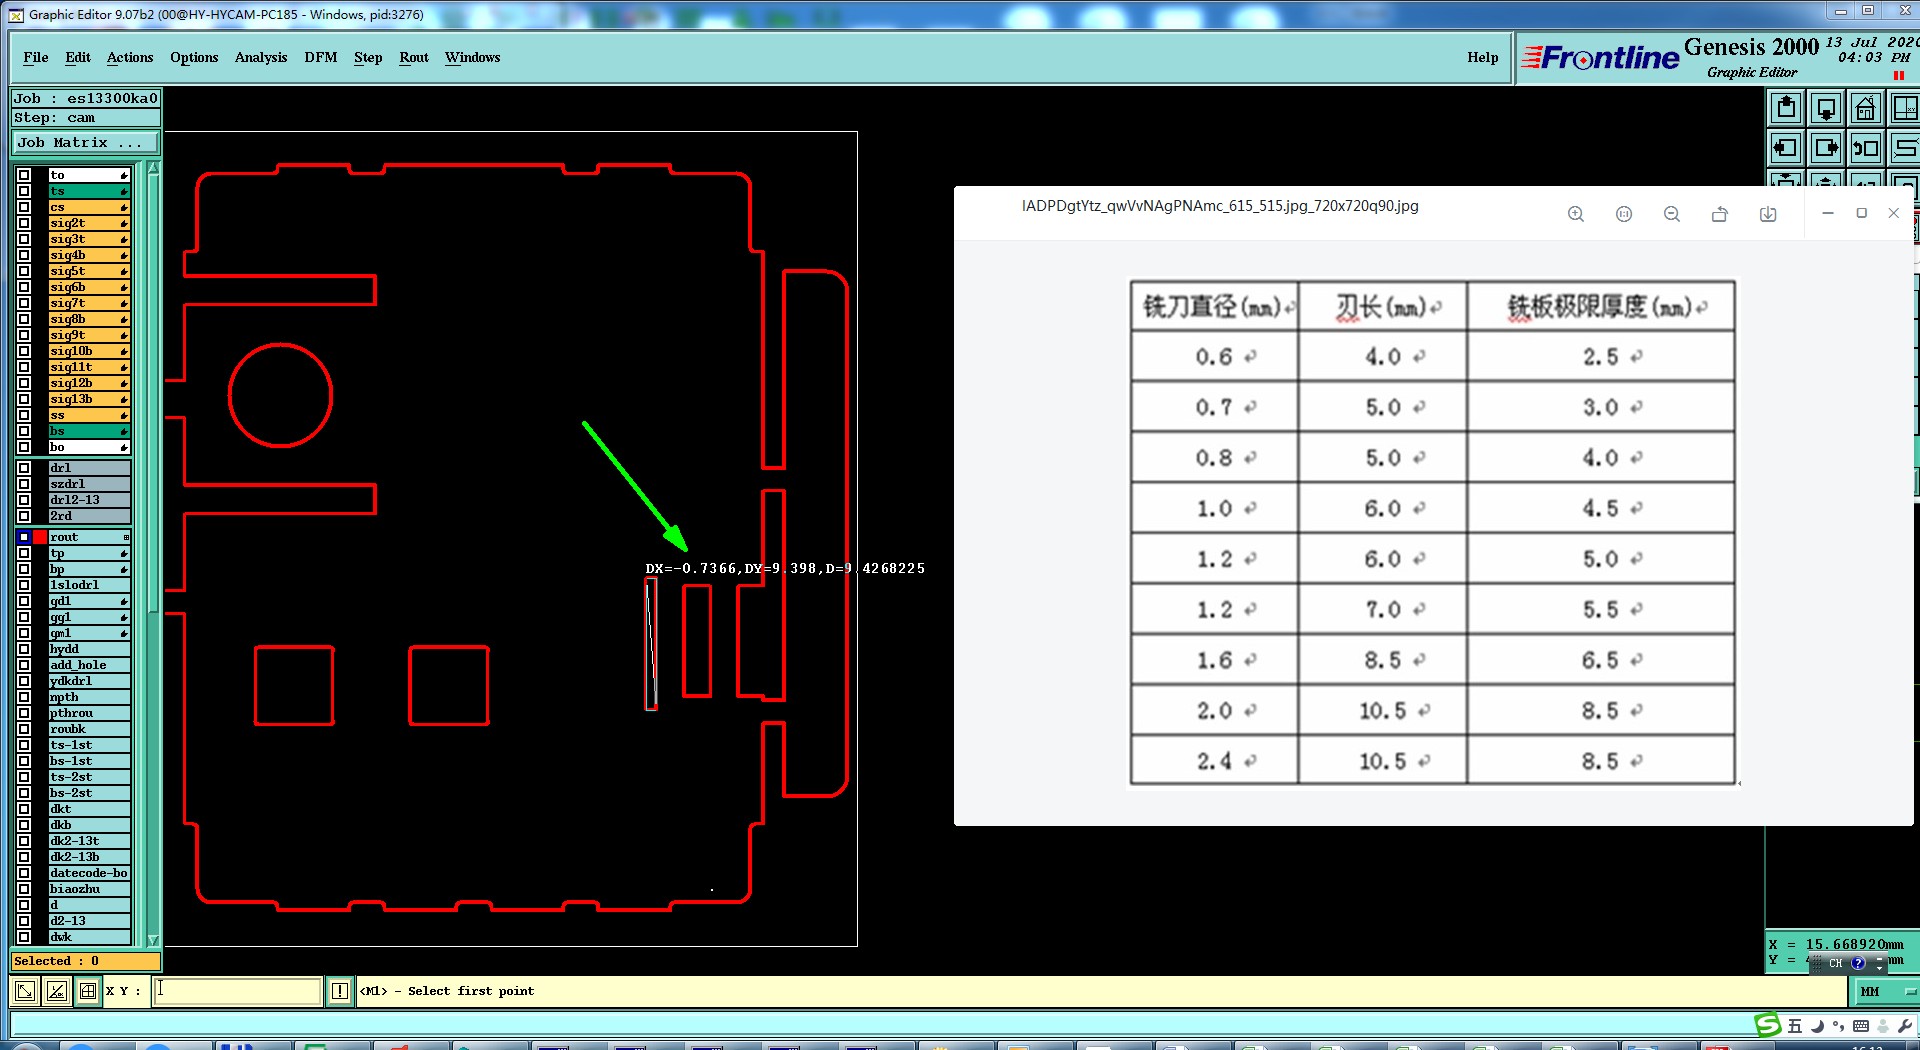This screenshot has width=1920, height=1050.
Task: Select the 'datecode-bo' layer name
Action: coord(90,873)
